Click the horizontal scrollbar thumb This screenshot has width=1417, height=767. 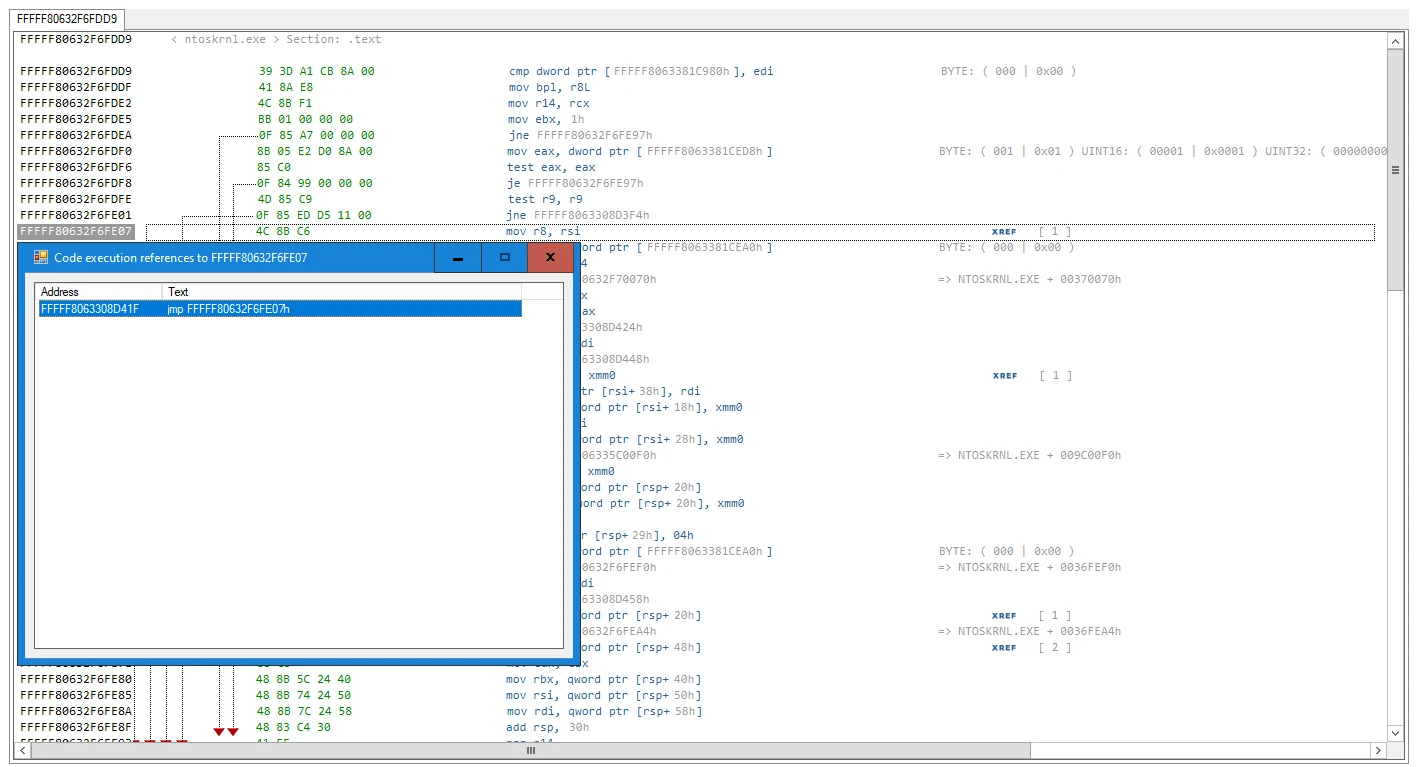(x=530, y=750)
